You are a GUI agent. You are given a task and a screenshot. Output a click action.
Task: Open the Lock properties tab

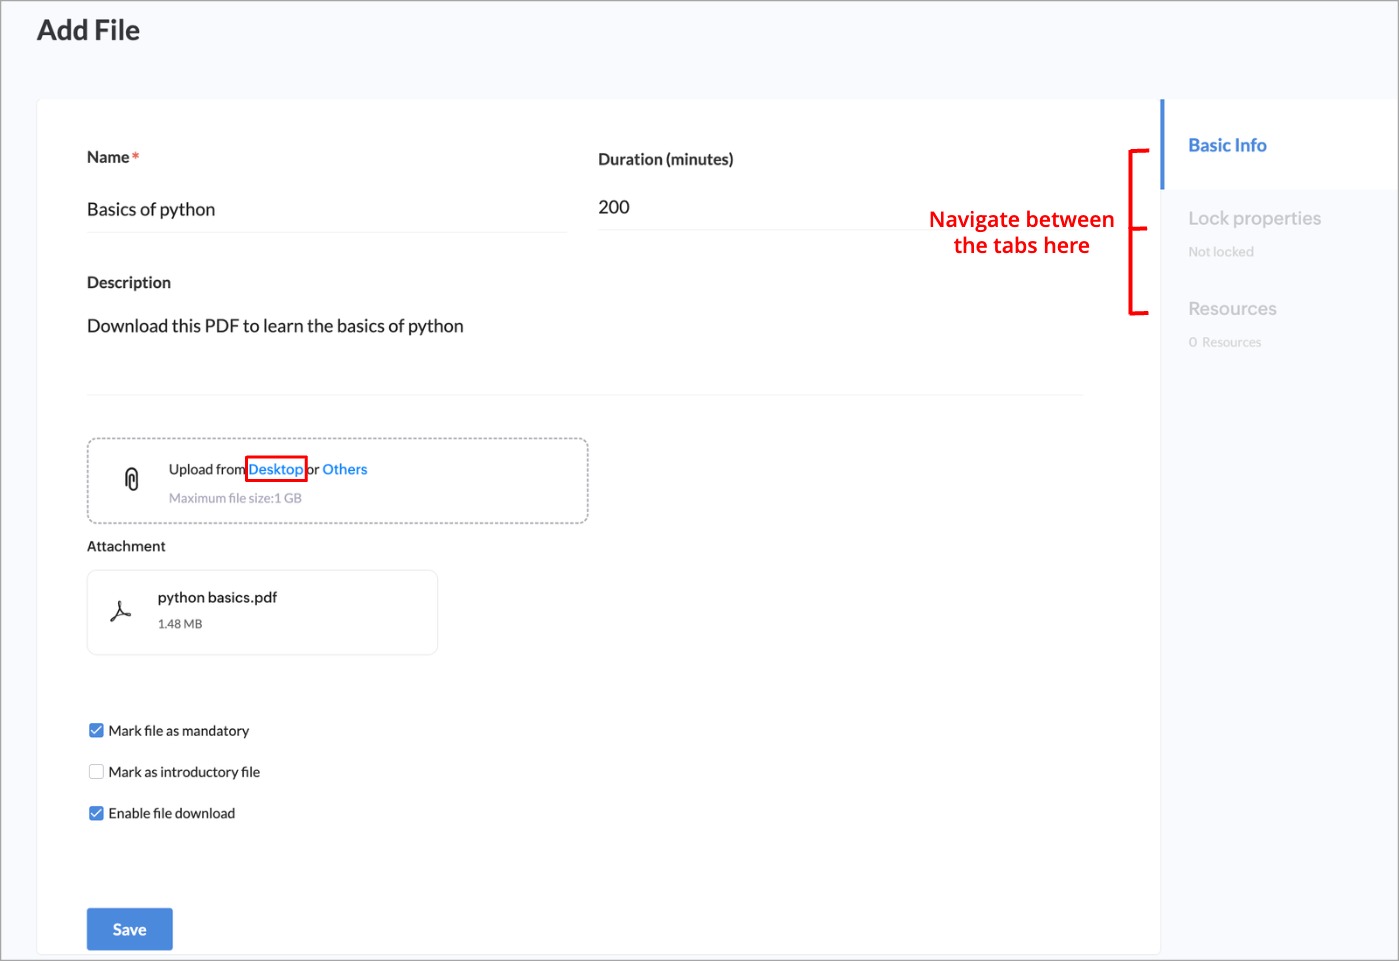1254,218
